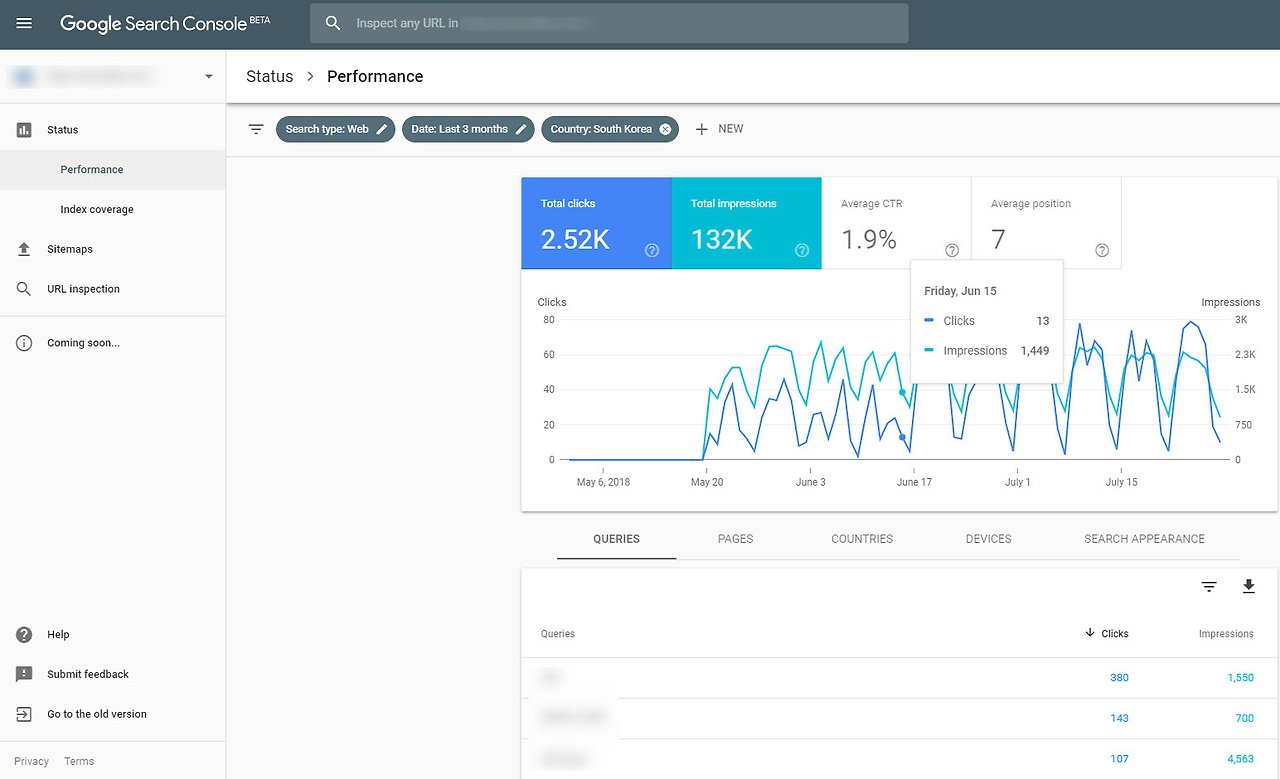Open the Privacy link

[31, 761]
